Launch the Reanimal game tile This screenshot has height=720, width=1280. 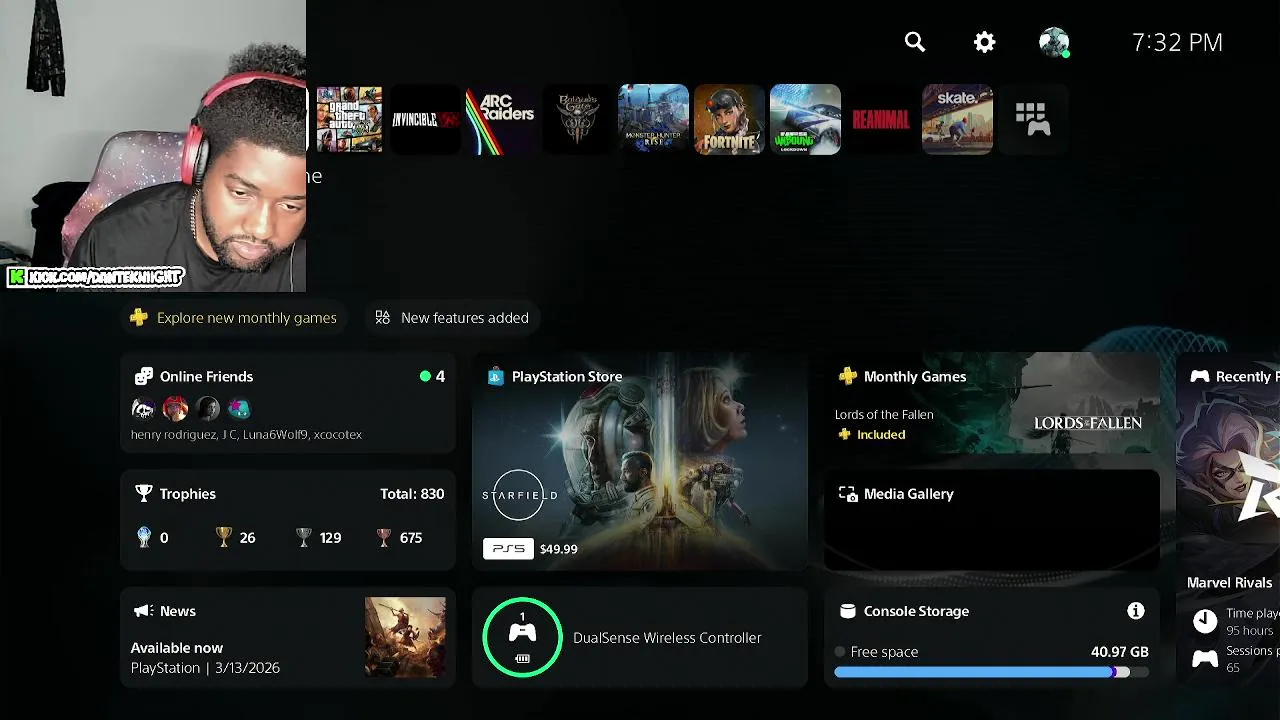[881, 119]
